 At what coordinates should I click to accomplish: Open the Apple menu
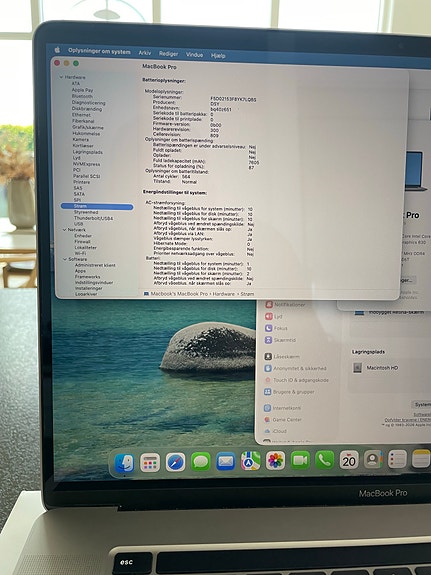coord(57,50)
